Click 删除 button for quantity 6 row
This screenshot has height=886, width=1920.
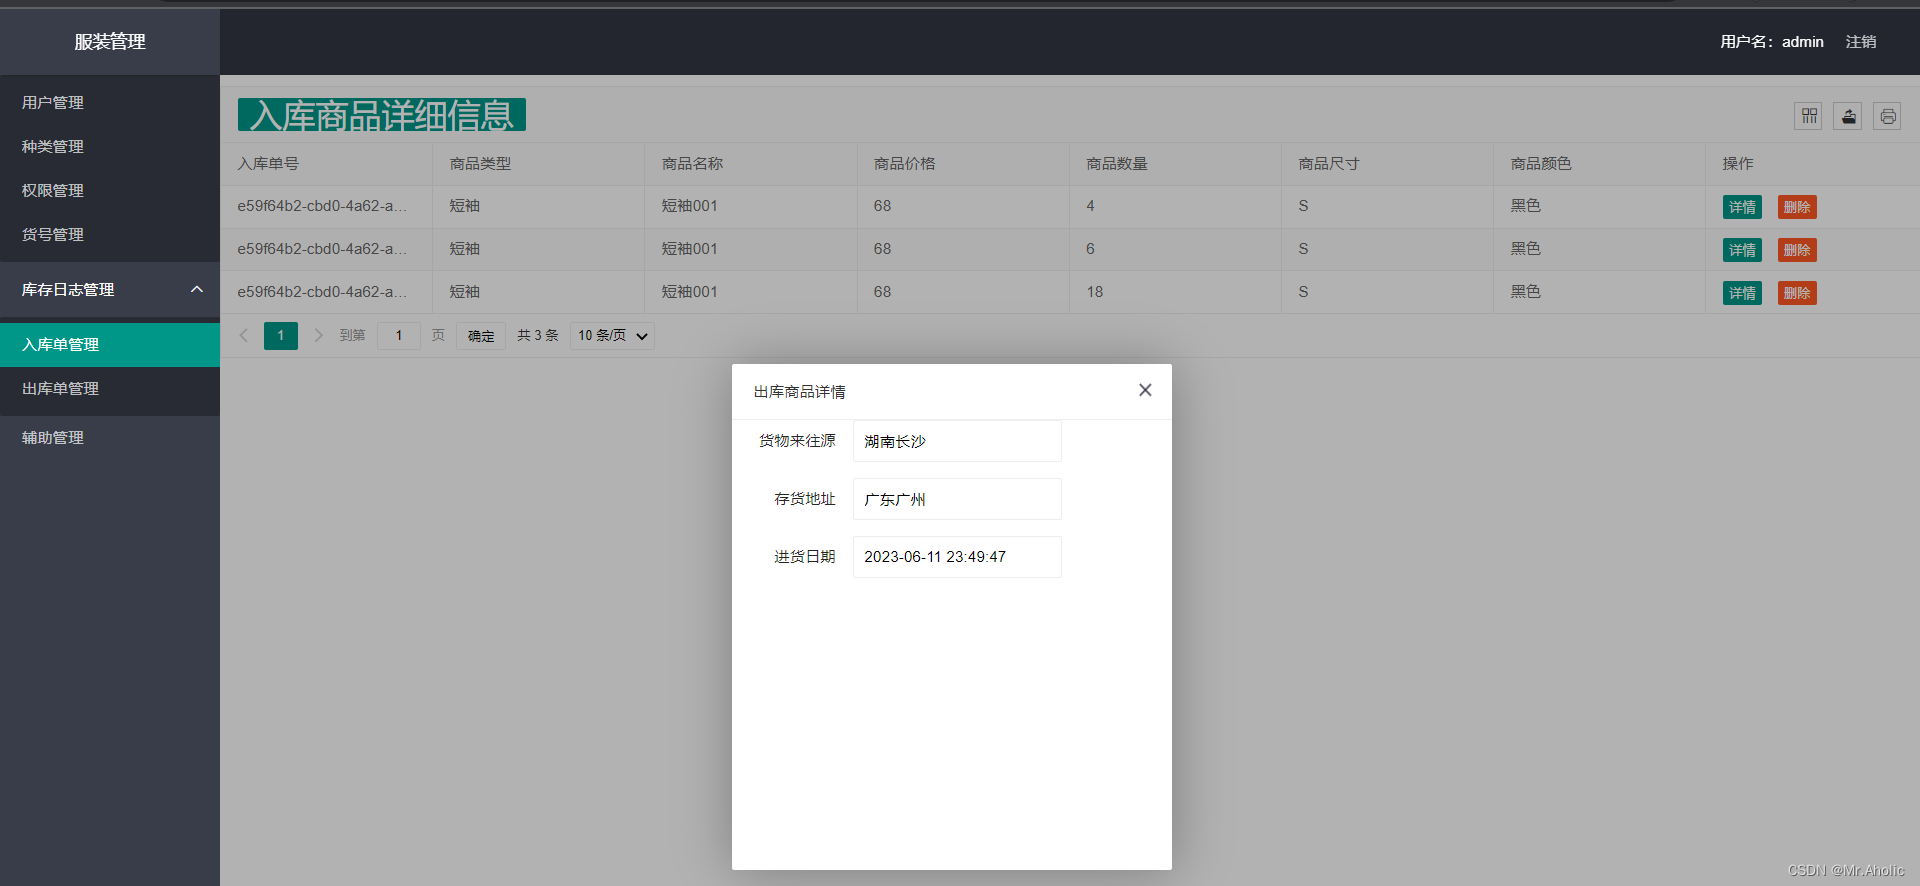[1797, 250]
